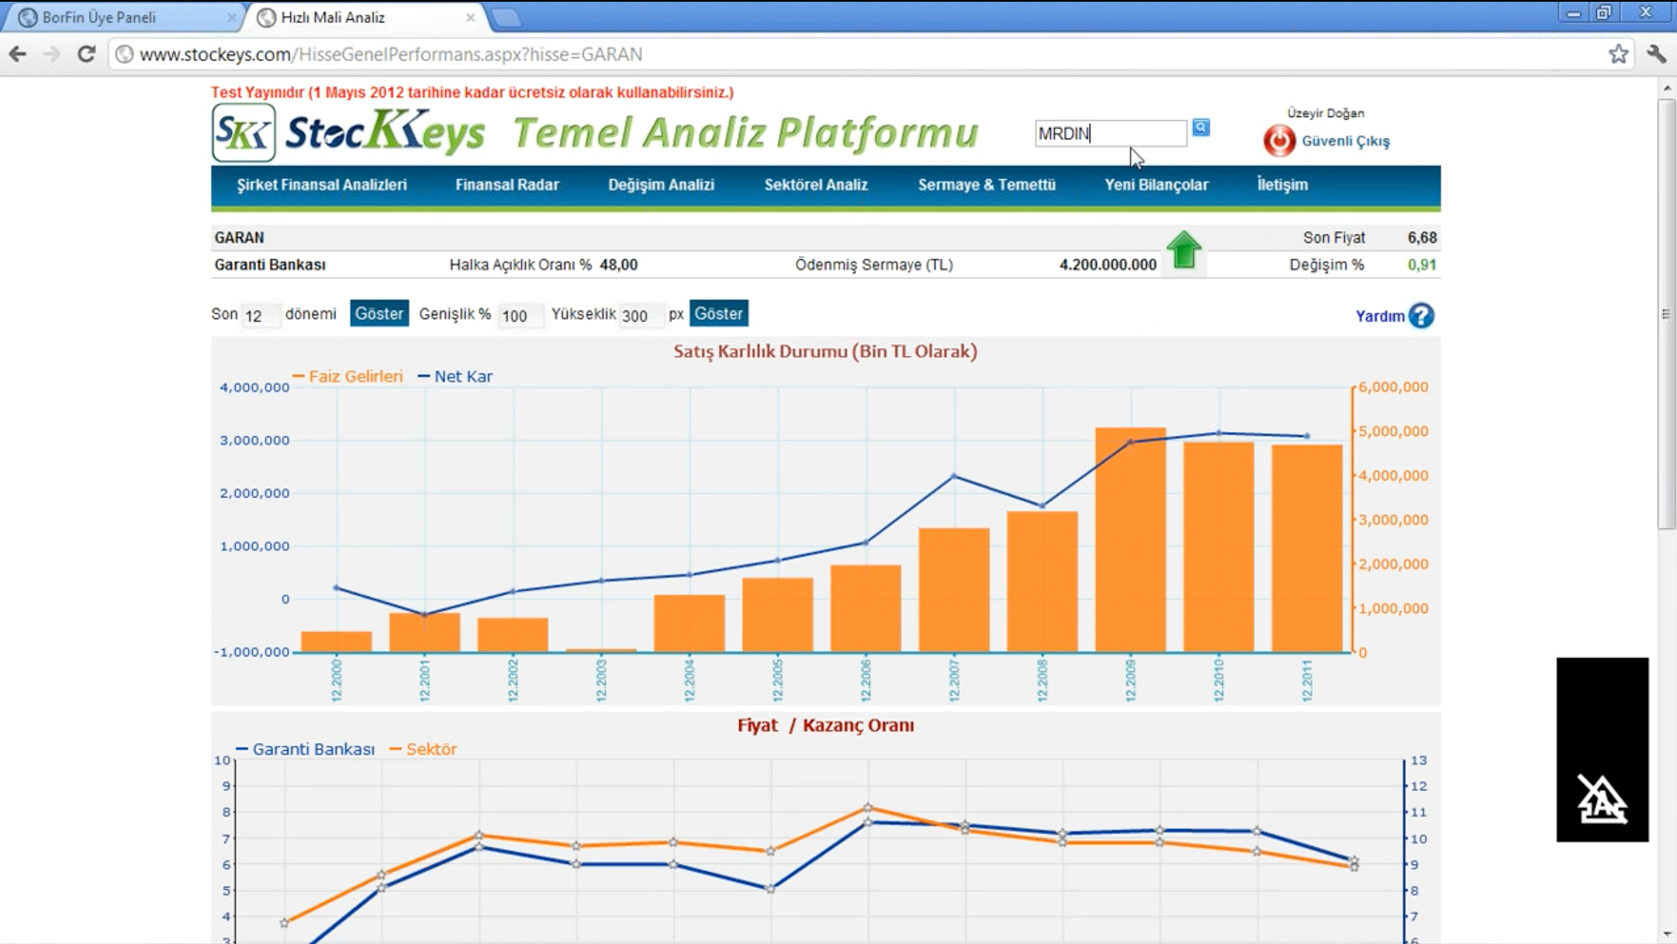Close the BorFin Üye Paneli tab
Image resolution: width=1677 pixels, height=944 pixels.
point(231,17)
